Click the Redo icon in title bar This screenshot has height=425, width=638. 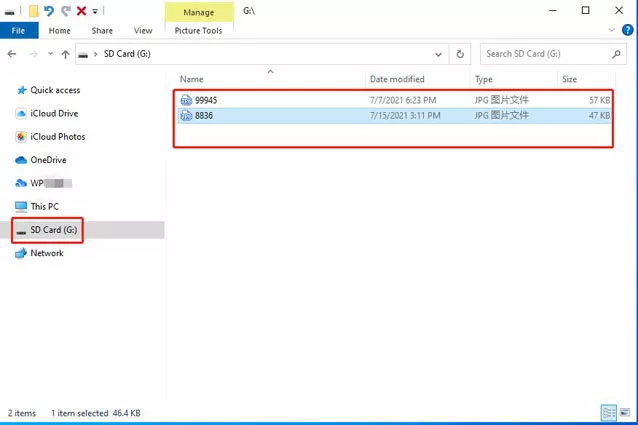pyautogui.click(x=65, y=11)
